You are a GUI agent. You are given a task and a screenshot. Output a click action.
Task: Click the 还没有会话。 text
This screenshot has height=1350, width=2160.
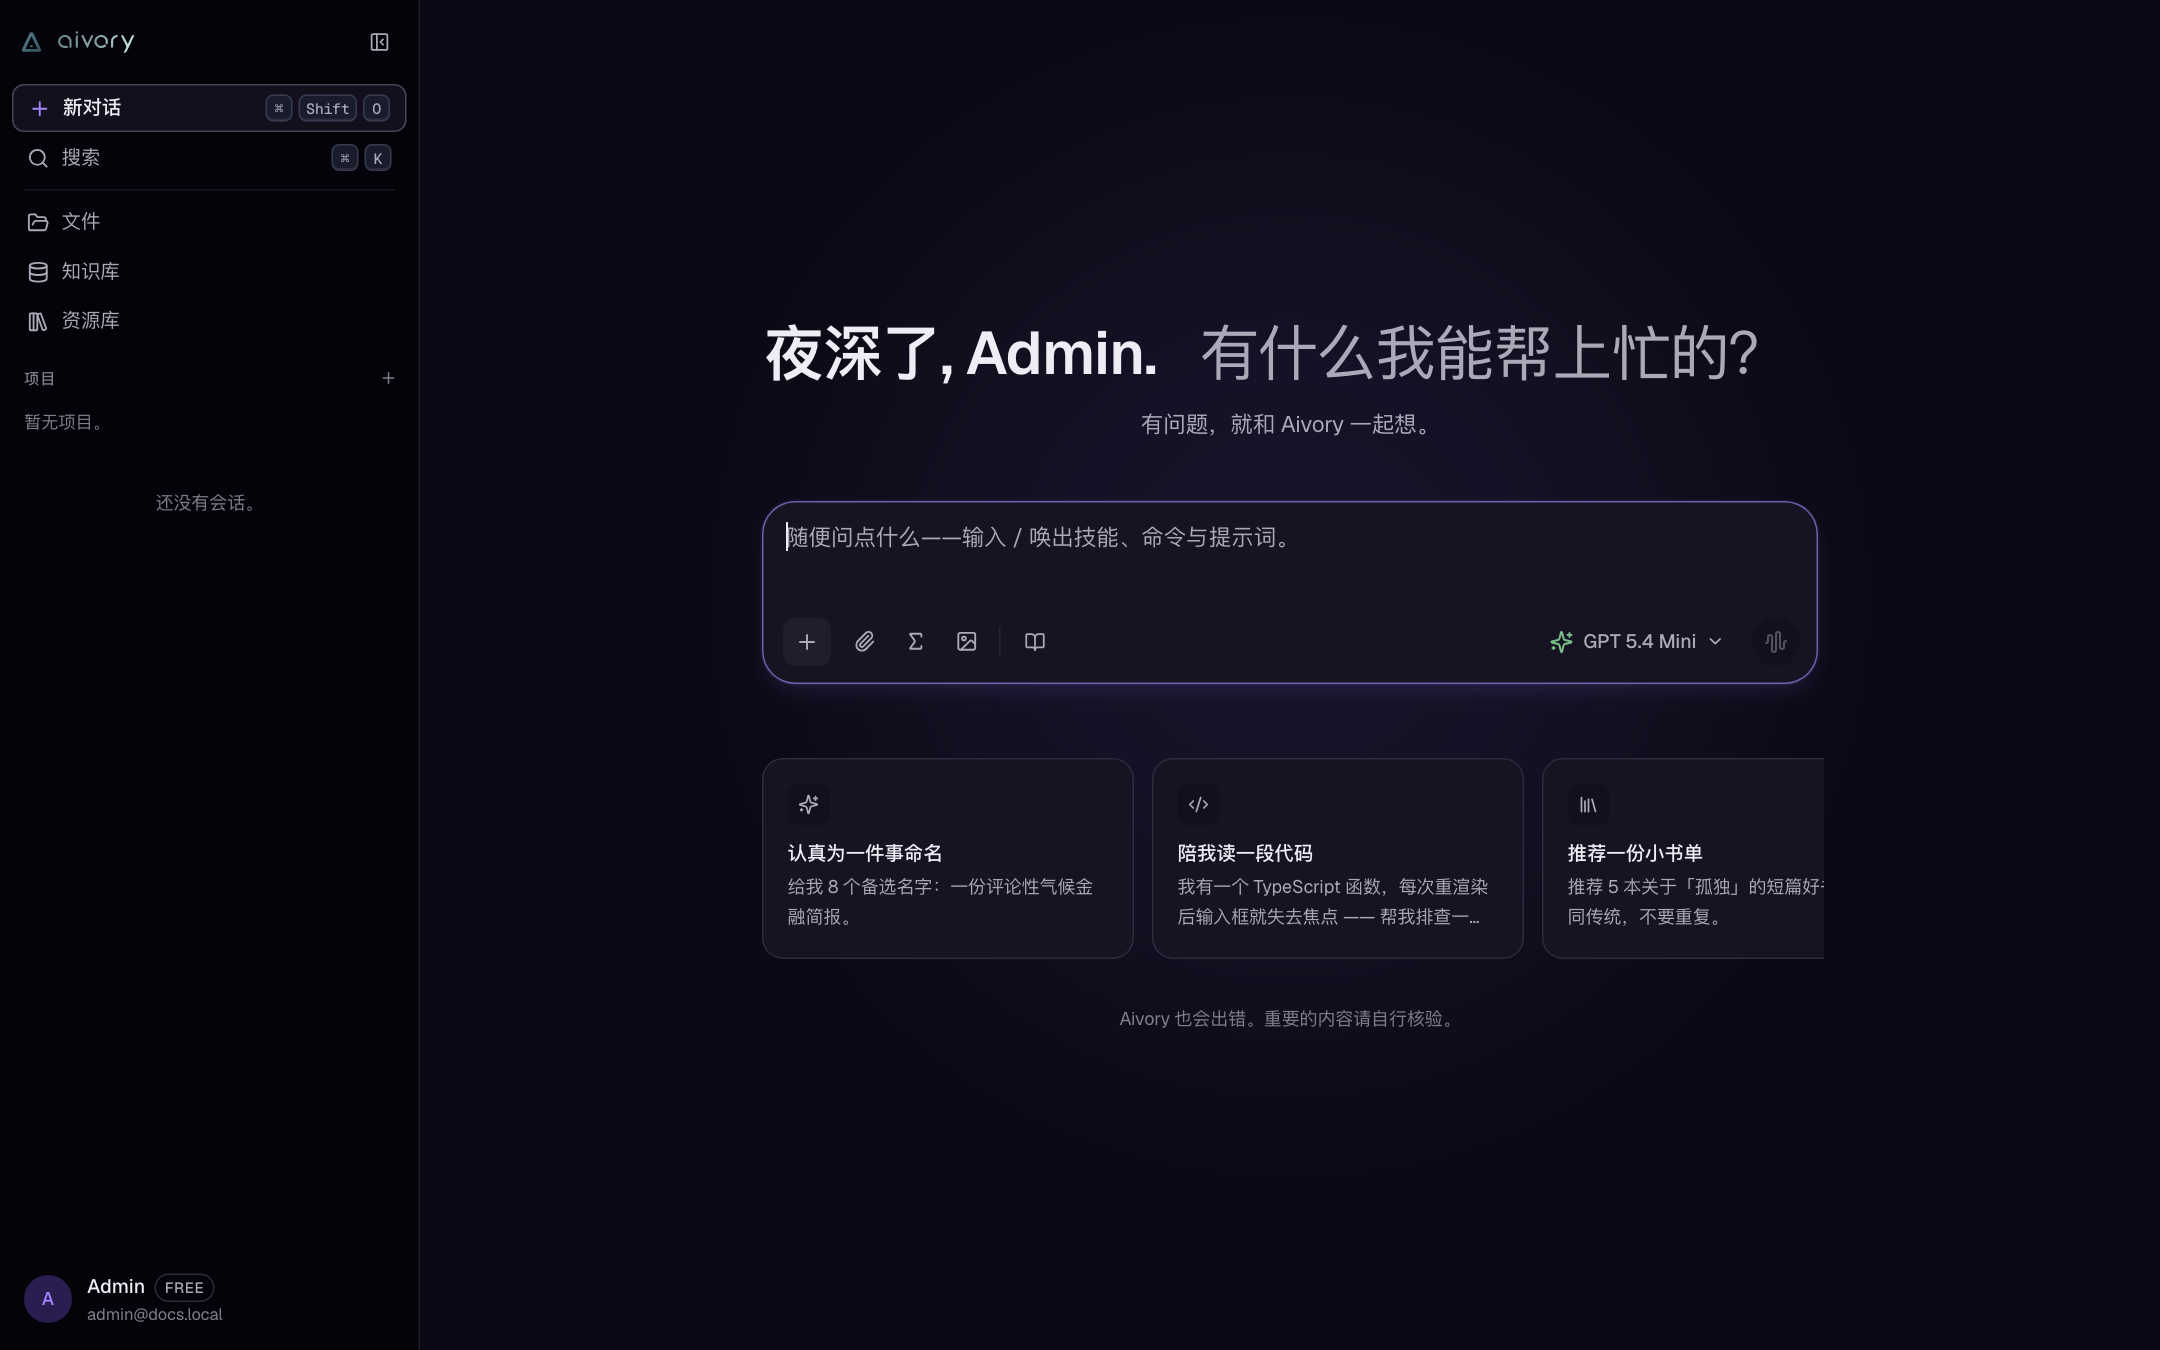point(209,503)
